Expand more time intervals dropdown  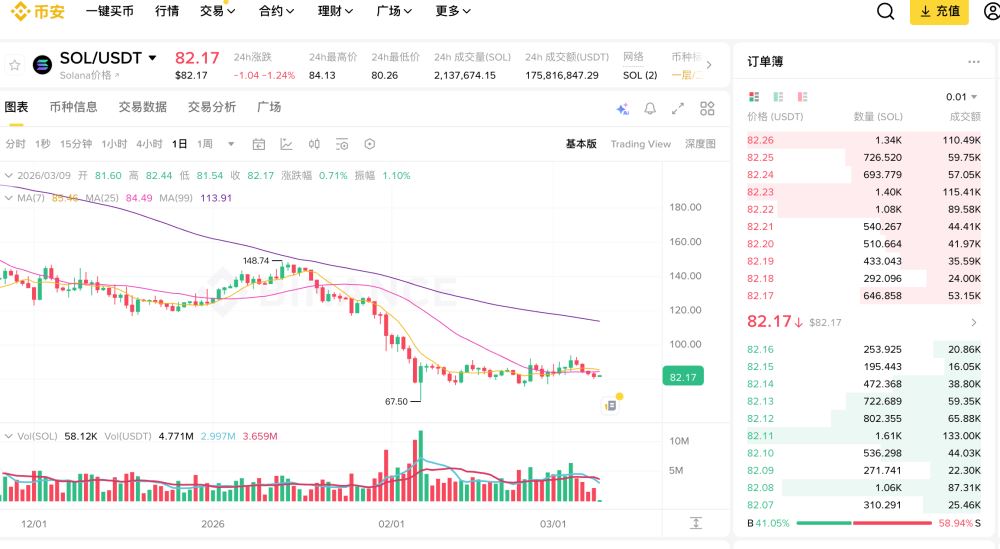(x=231, y=144)
